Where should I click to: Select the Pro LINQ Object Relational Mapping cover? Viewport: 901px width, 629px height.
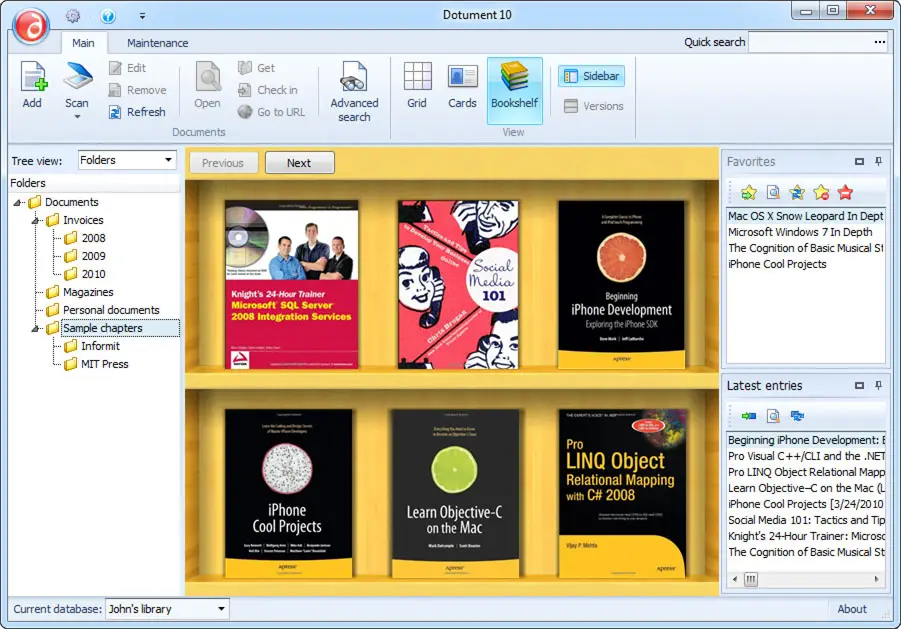tap(623, 493)
